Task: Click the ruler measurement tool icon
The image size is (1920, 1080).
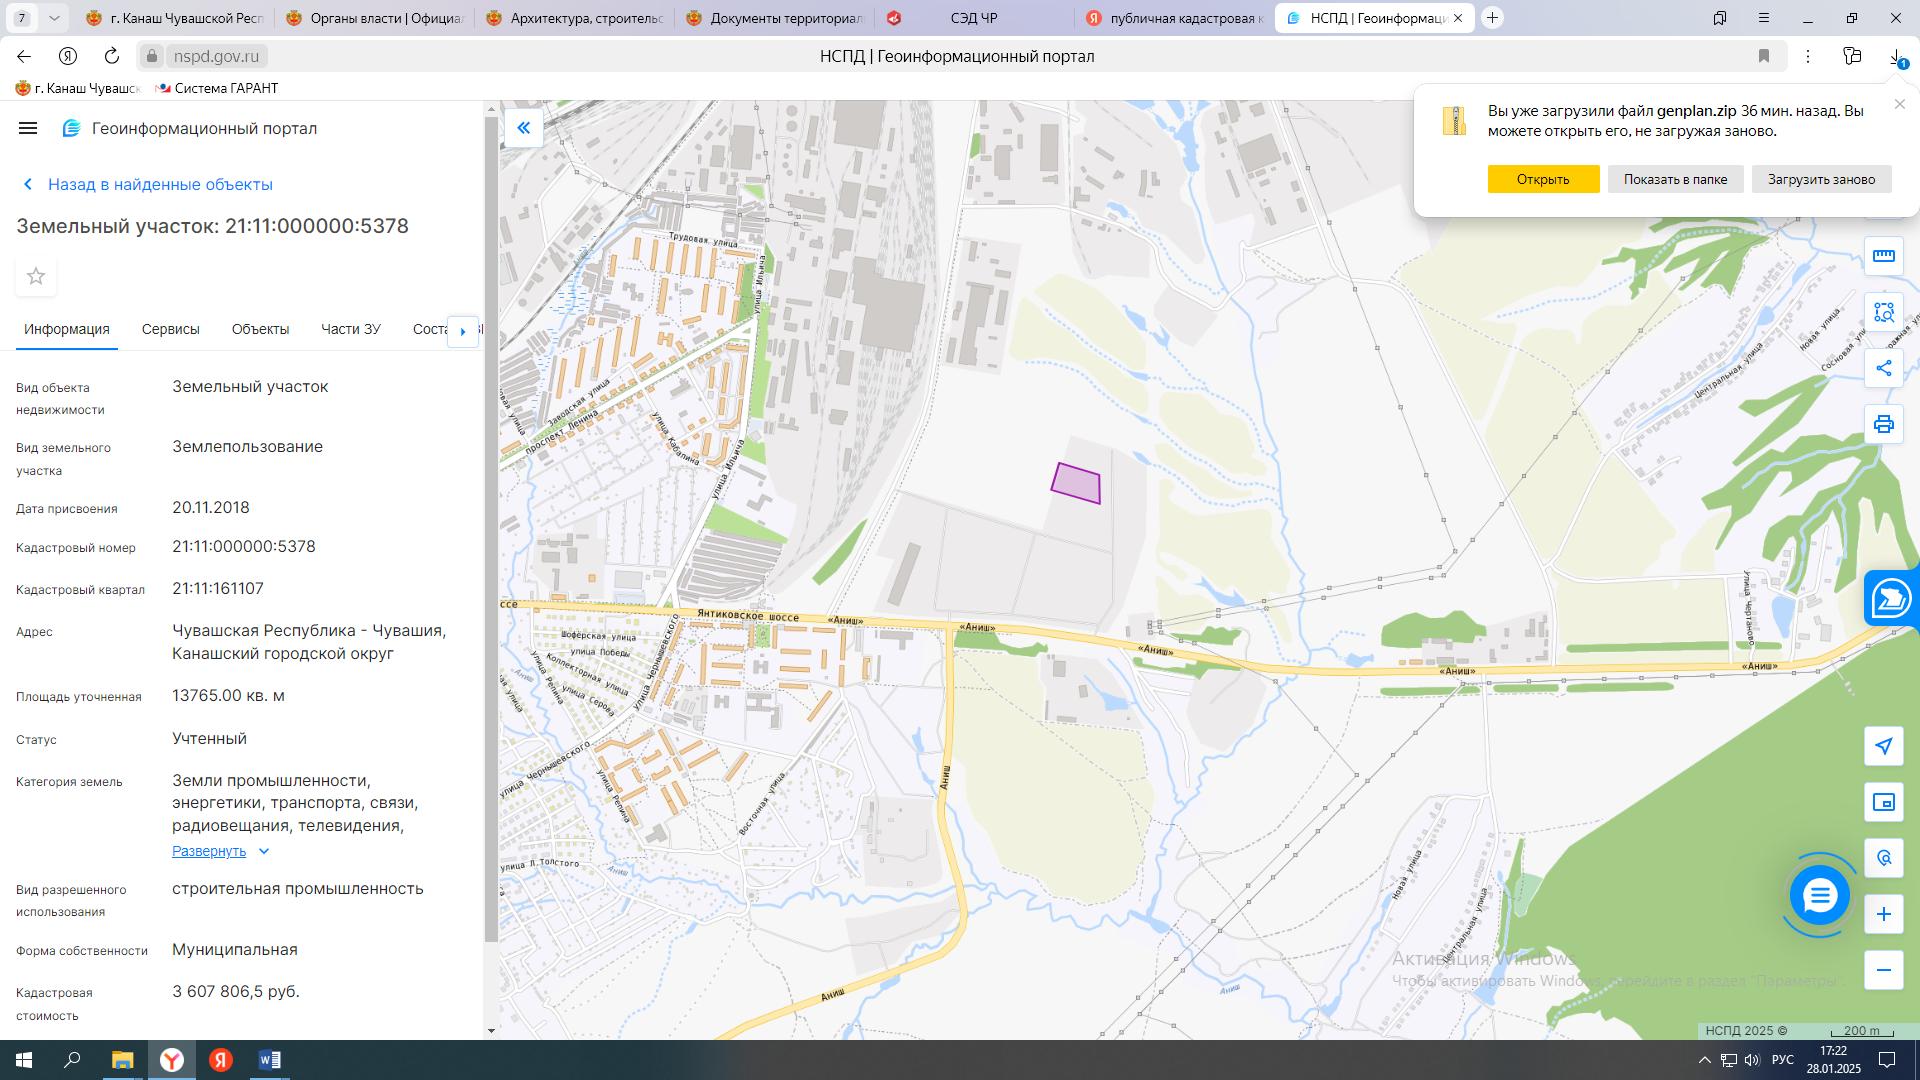Action: point(1884,256)
